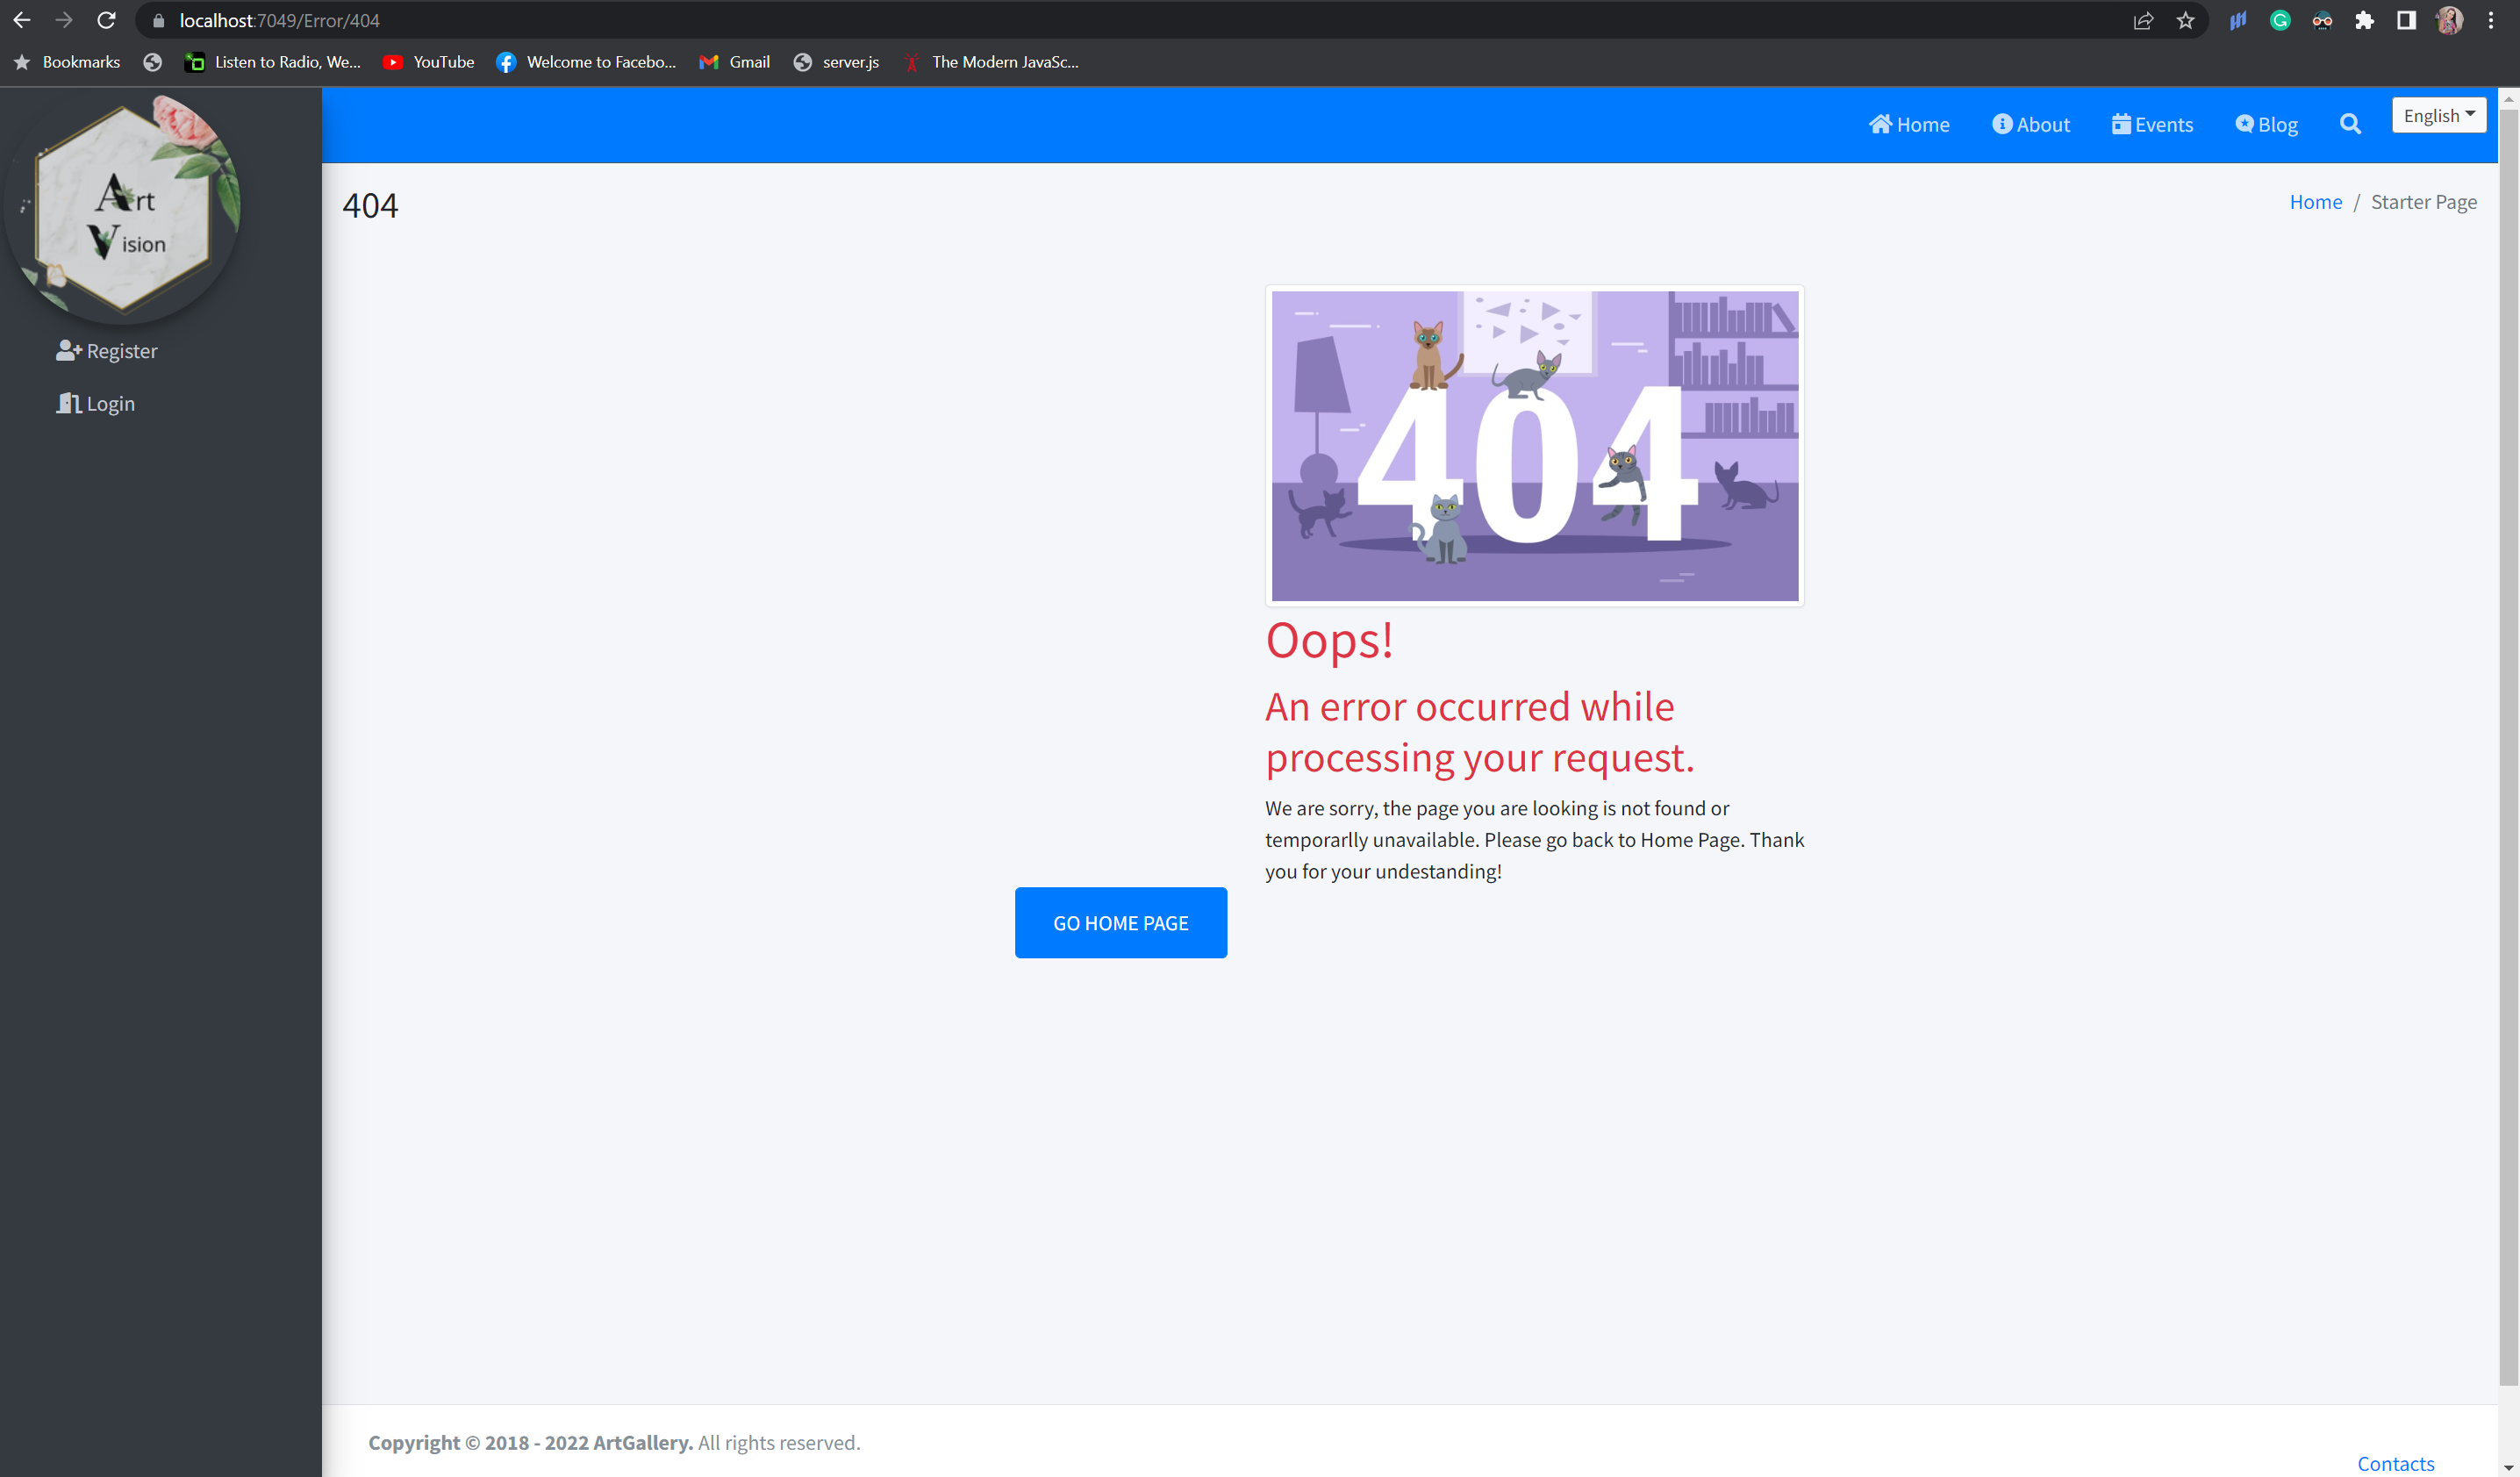Screen dimensions: 2520x1477
Task: Bookmark this page with the star icon
Action: [x=2186, y=21]
